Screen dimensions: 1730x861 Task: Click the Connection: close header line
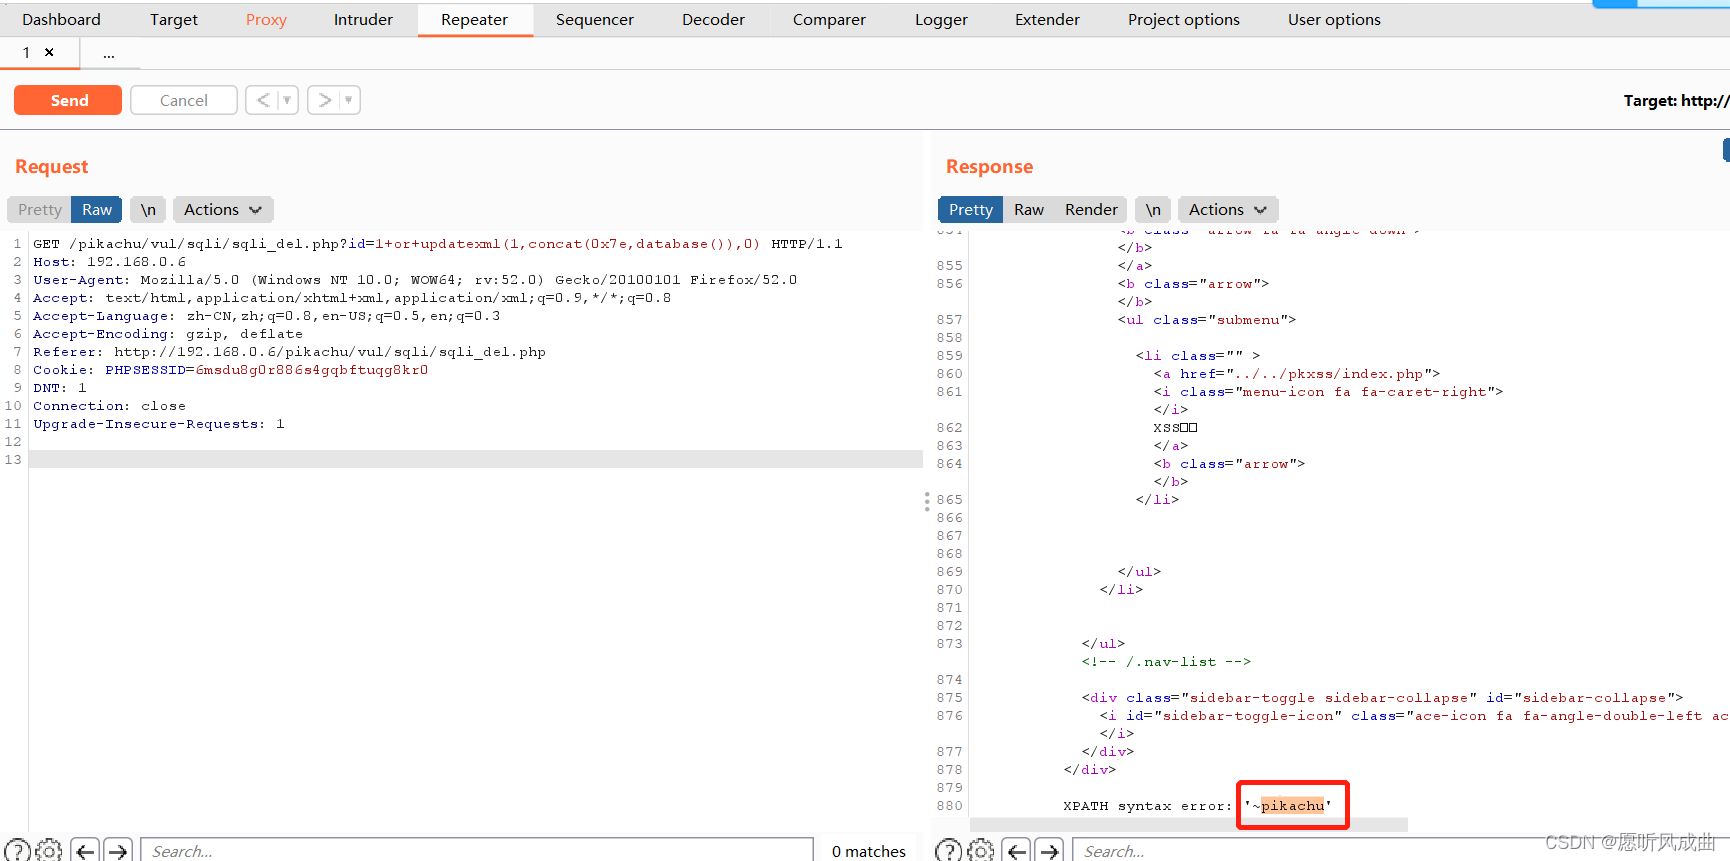(109, 406)
